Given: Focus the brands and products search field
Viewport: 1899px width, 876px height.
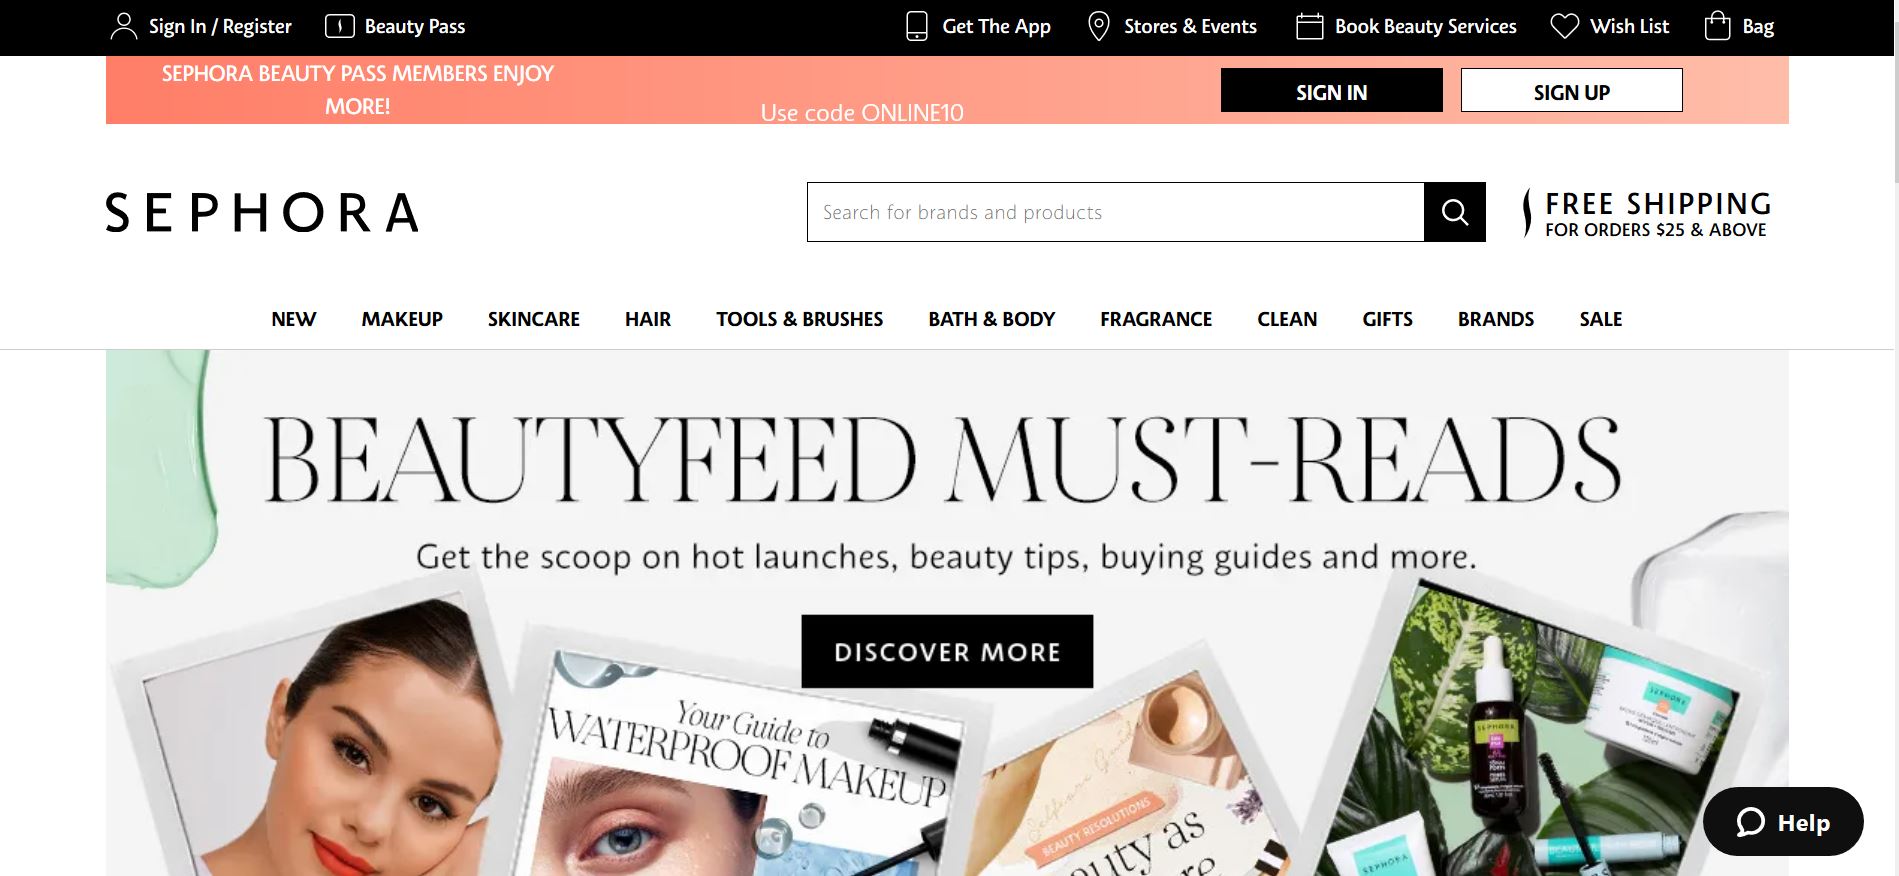Looking at the screenshot, I should click(x=1116, y=212).
